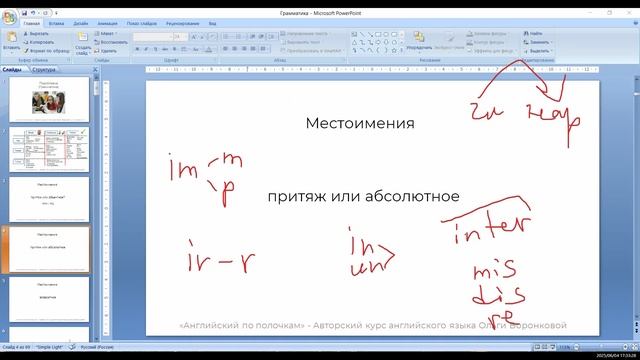
Task: Delete the slide with Удалить
Action: (105, 51)
